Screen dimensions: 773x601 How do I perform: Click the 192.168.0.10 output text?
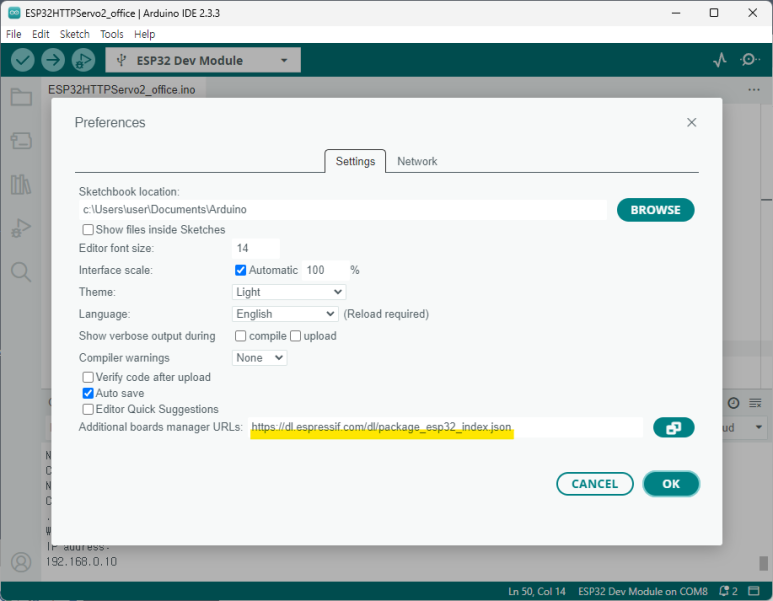point(81,562)
